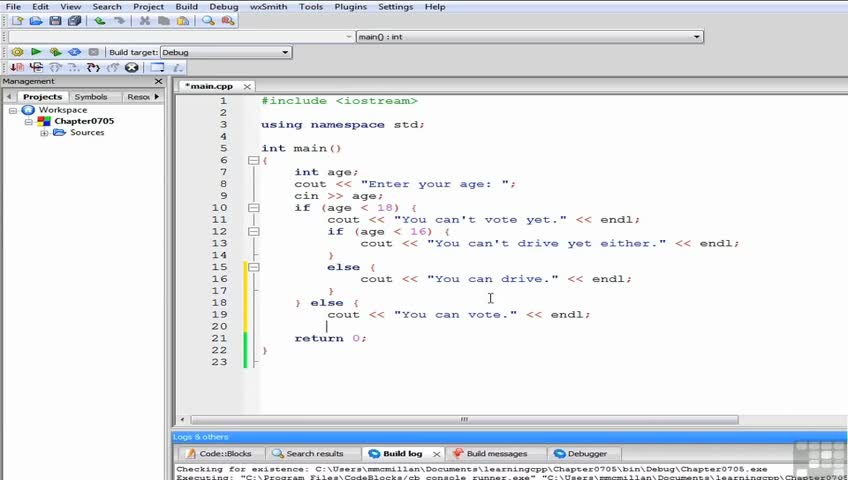The image size is (848, 480).
Task: Run the program with green arrow
Action: [x=36, y=52]
